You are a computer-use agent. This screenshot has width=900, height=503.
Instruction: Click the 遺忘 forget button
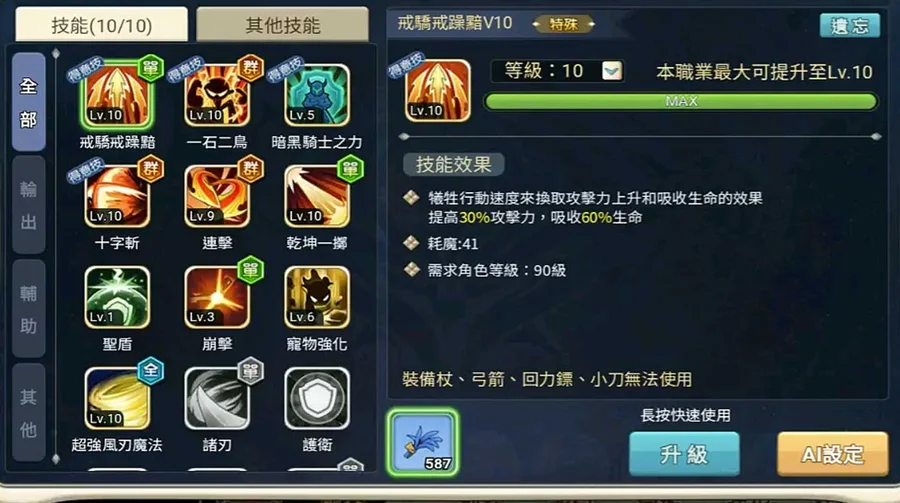click(849, 25)
